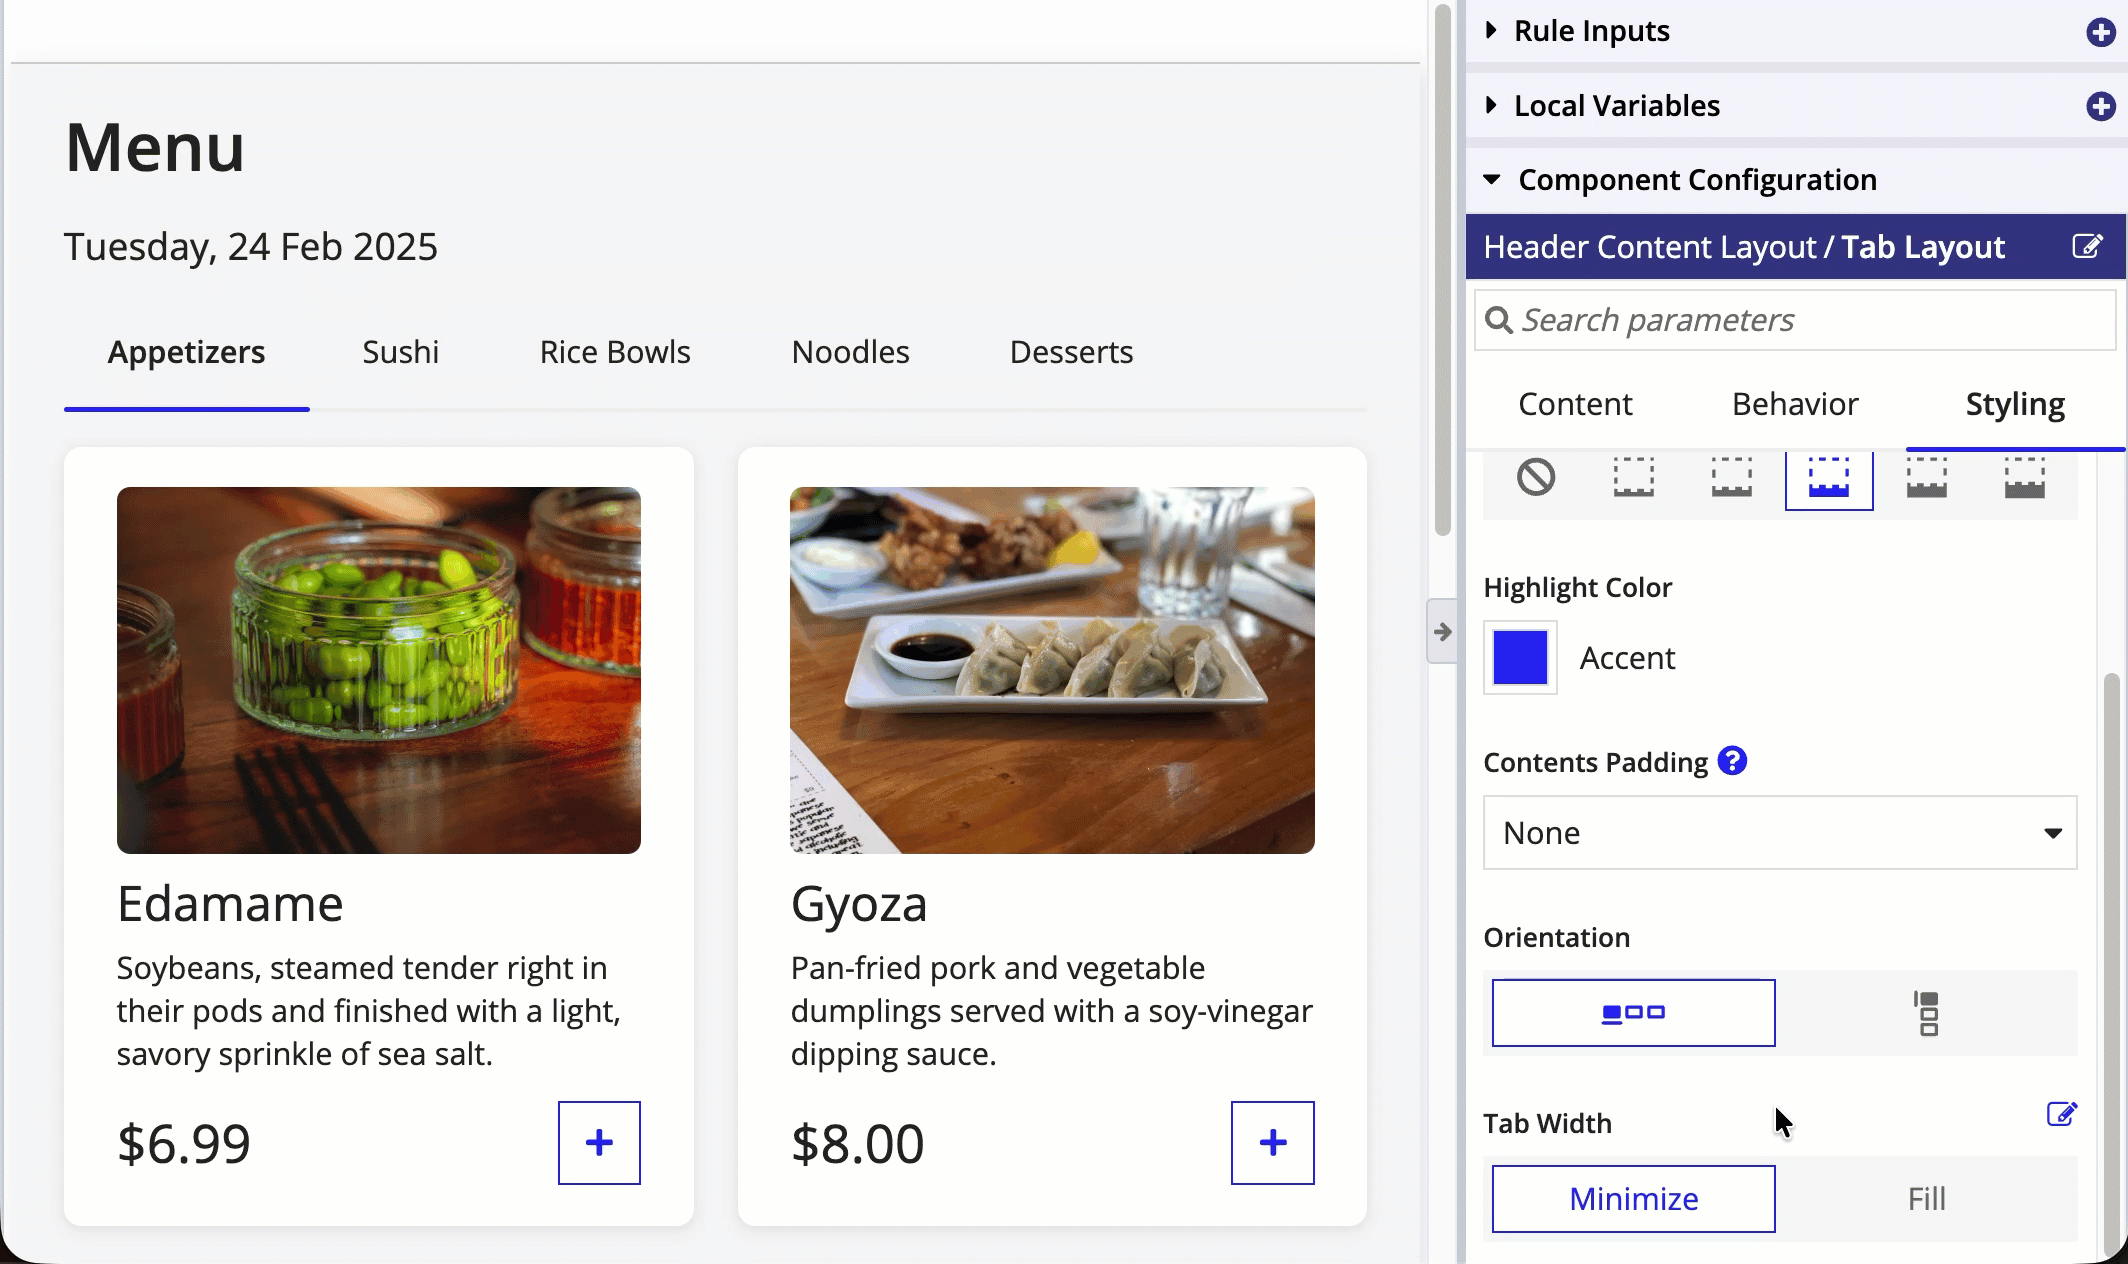2128x1264 pixels.
Task: Click the Gyoza dish photo
Action: pyautogui.click(x=1052, y=670)
